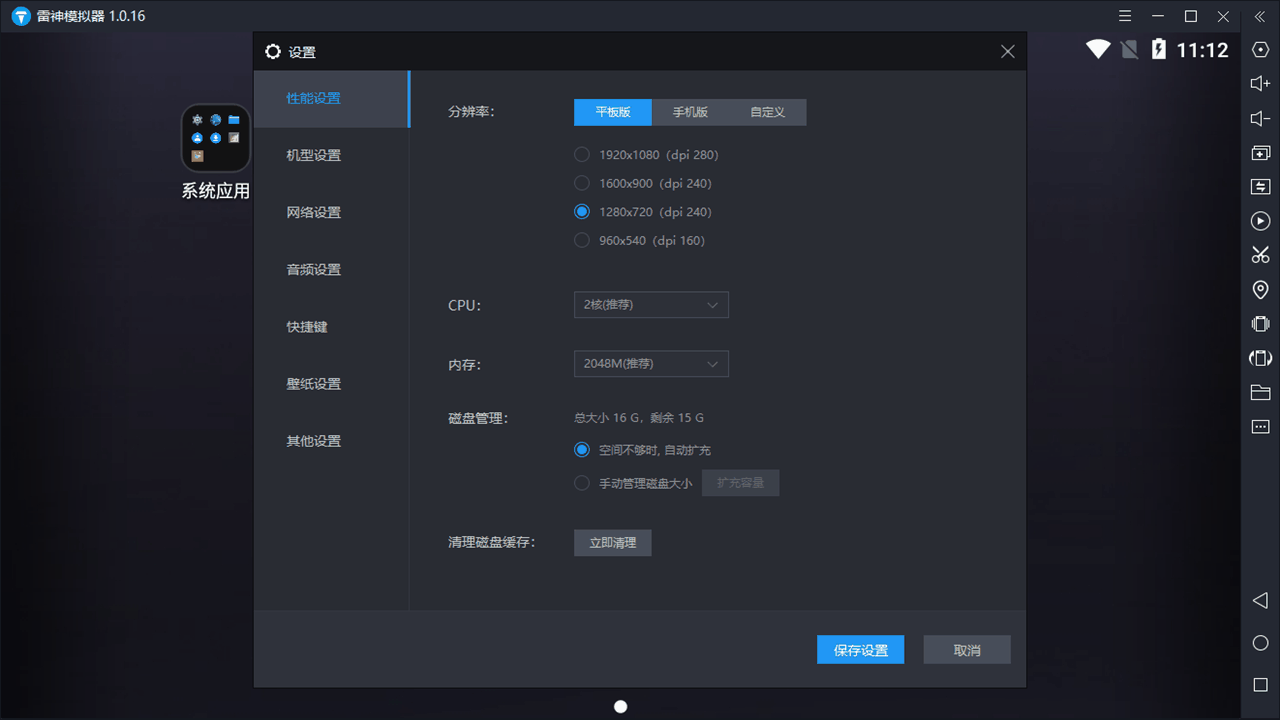Click the scissors keyboard-mapping icon
Screen dimensions: 1280x720
pos(1260,254)
